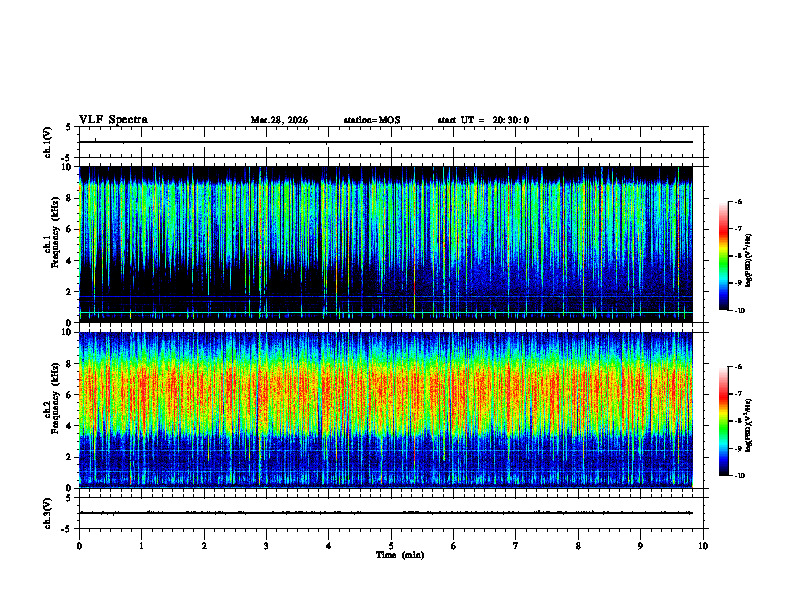Image resolution: width=792 pixels, height=612 pixels.
Task: Click time axis tick label '1'
Action: pos(142,546)
